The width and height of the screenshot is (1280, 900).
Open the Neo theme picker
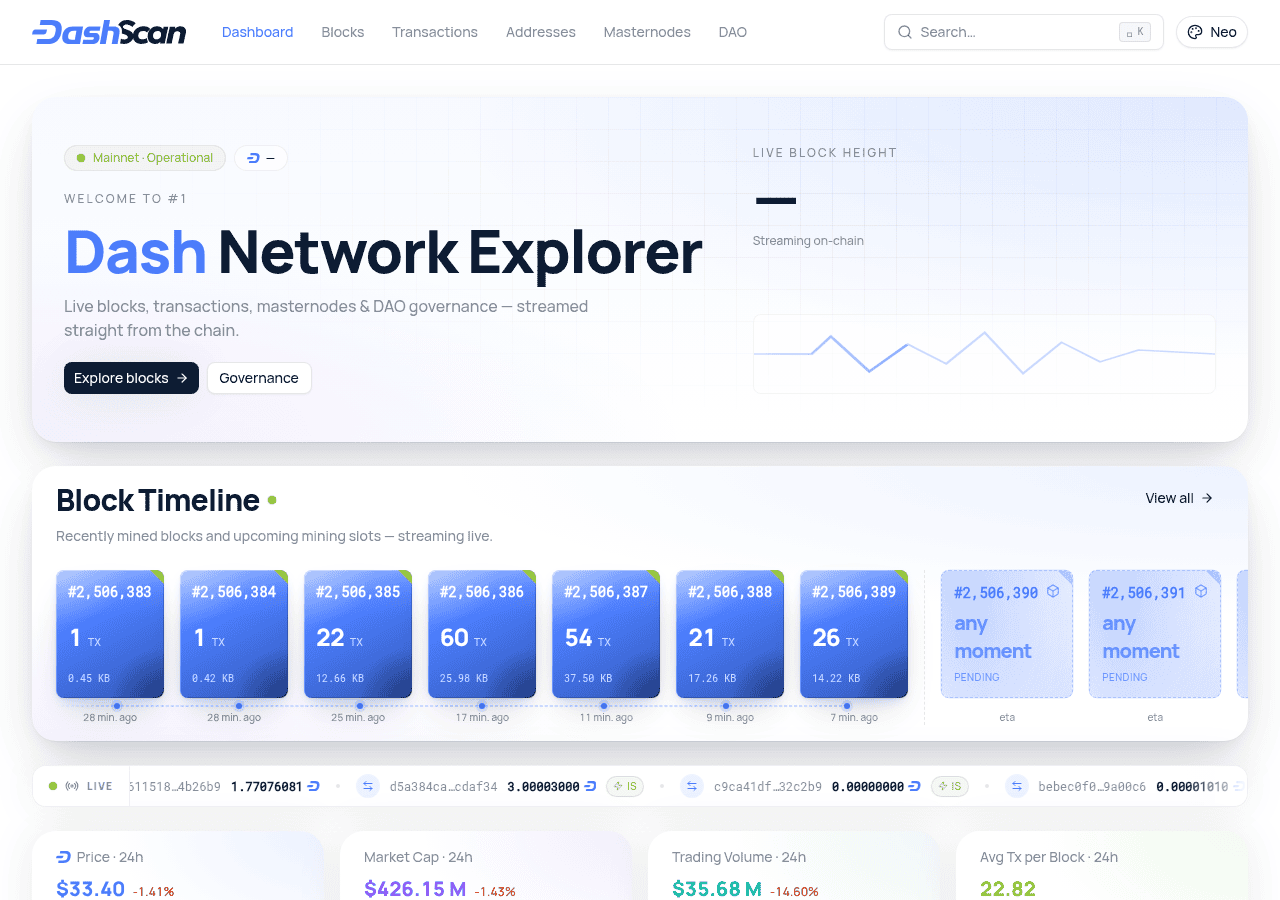(1212, 32)
